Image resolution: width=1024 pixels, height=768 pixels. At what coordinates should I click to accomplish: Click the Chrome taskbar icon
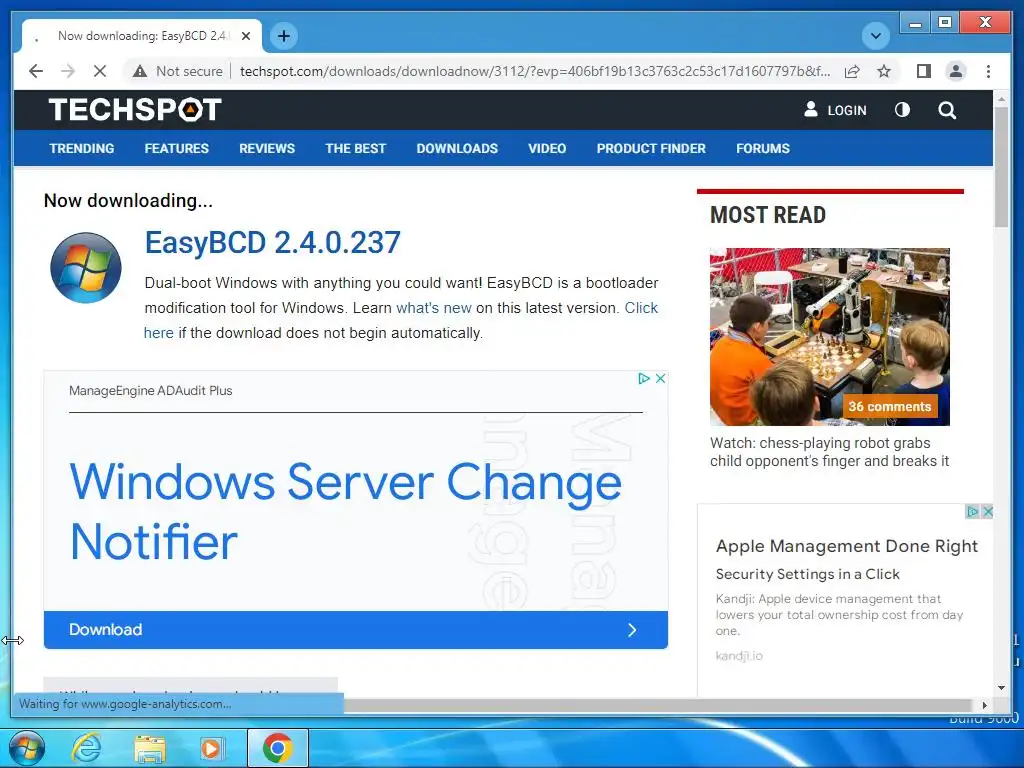click(x=278, y=748)
